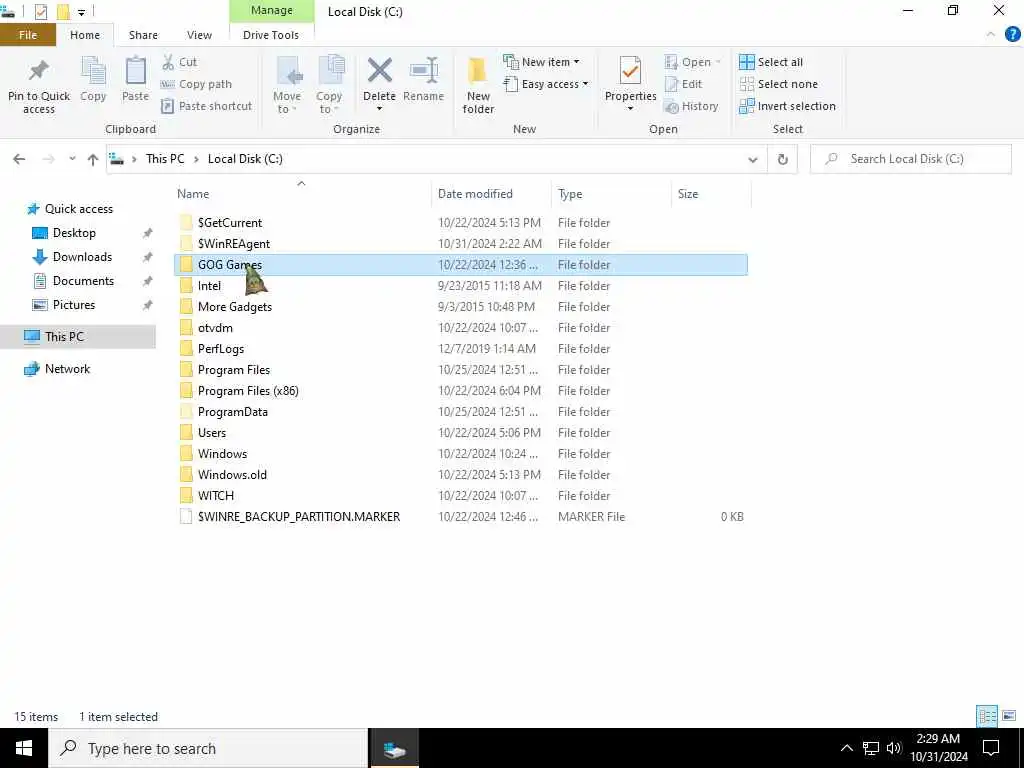Screen dimensions: 1024x768
Task: Click the Paste icon in ribbon
Action: click(135, 79)
